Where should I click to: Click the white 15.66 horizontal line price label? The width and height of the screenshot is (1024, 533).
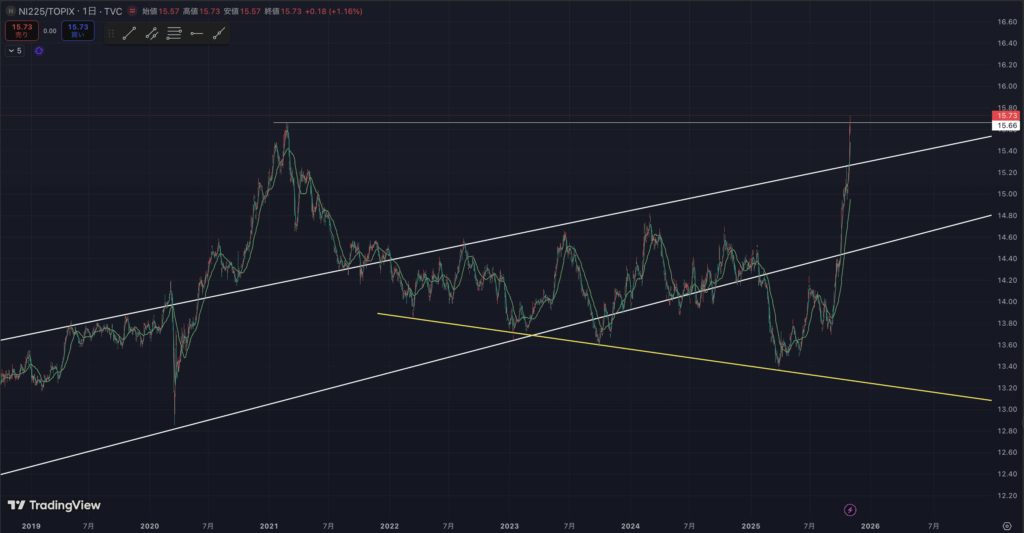click(x=1006, y=126)
